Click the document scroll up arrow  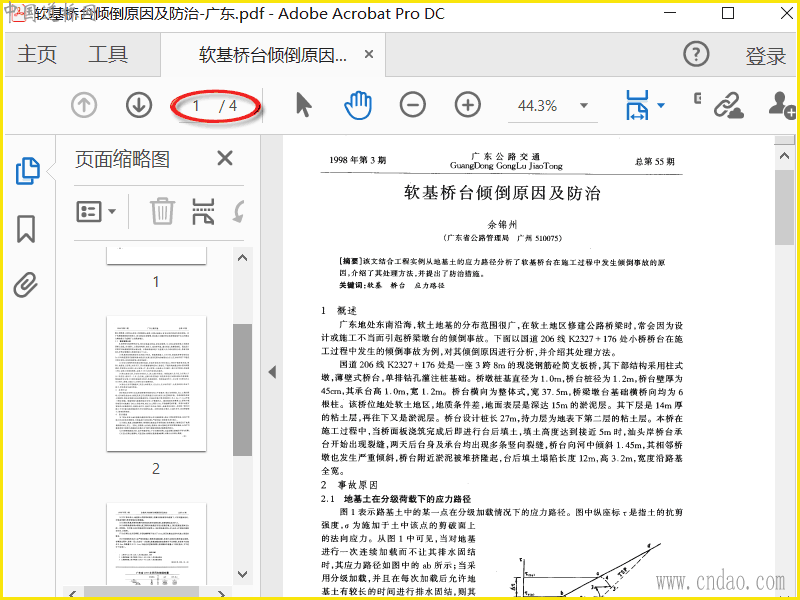click(784, 156)
